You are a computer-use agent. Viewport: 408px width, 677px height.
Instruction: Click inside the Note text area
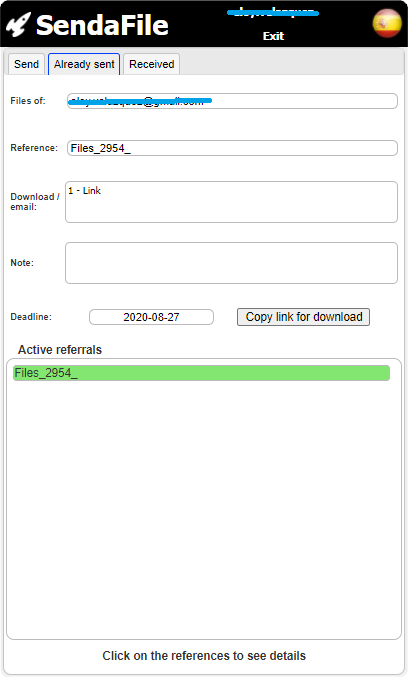231,263
